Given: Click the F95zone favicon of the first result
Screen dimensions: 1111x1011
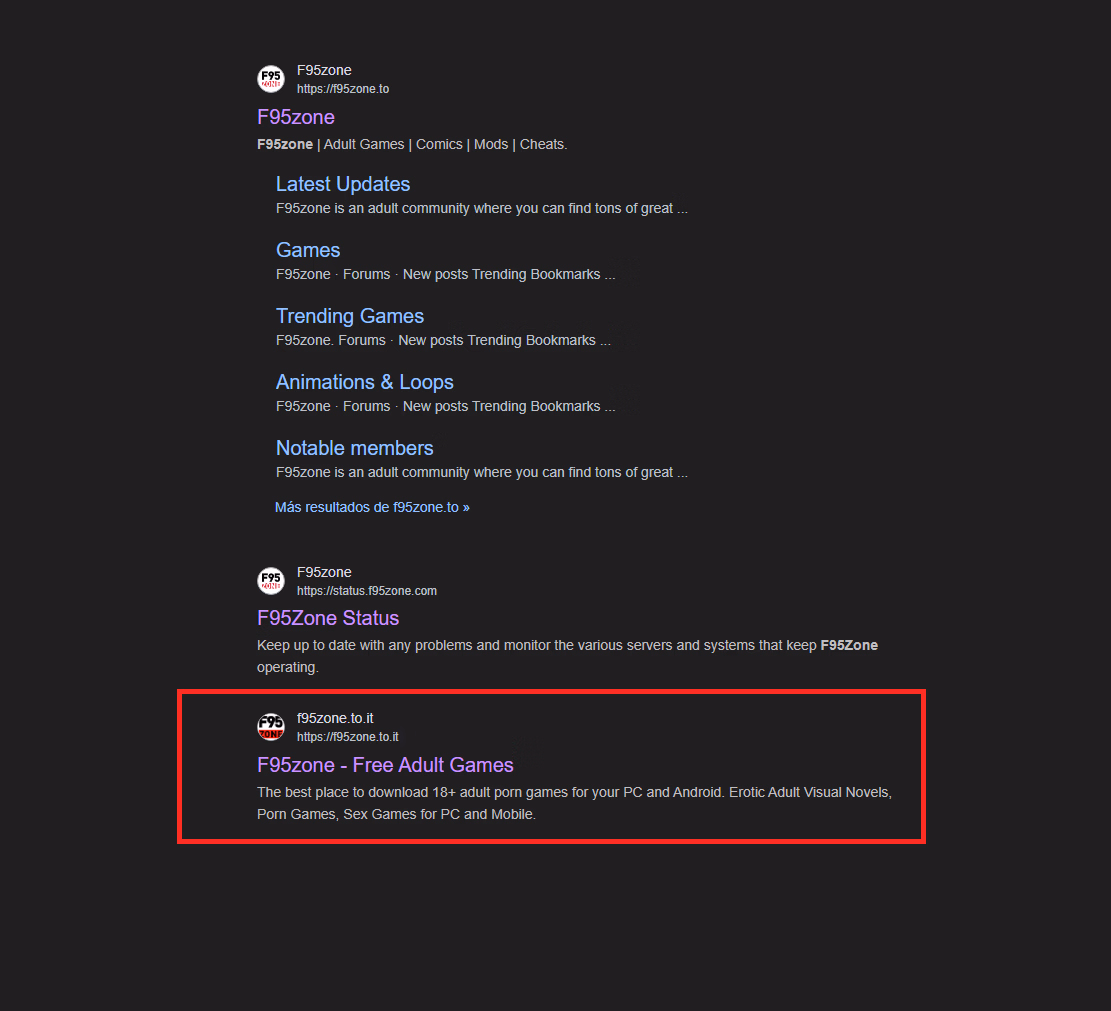Looking at the screenshot, I should [271, 79].
